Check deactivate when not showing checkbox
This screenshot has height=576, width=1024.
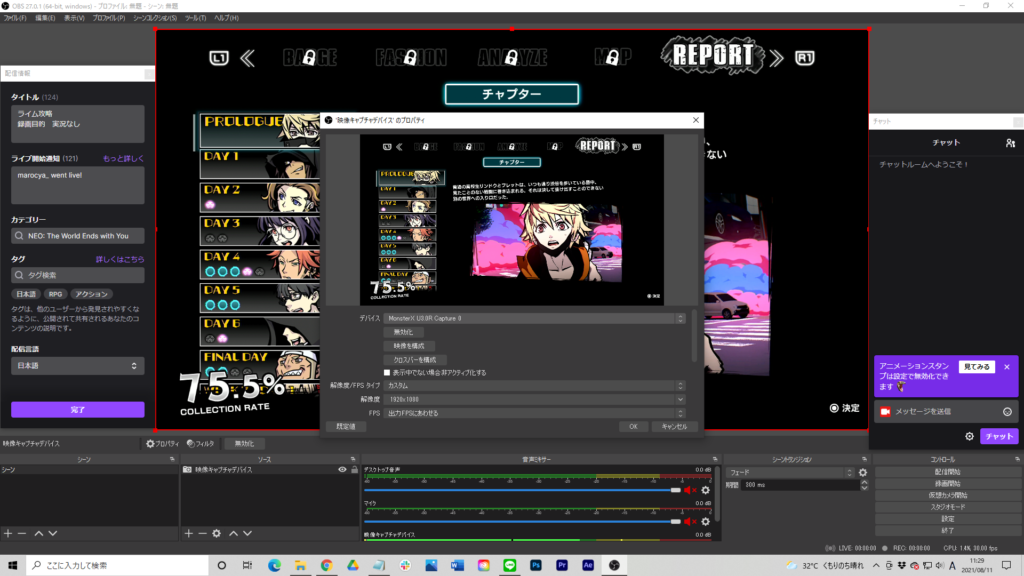(x=387, y=373)
